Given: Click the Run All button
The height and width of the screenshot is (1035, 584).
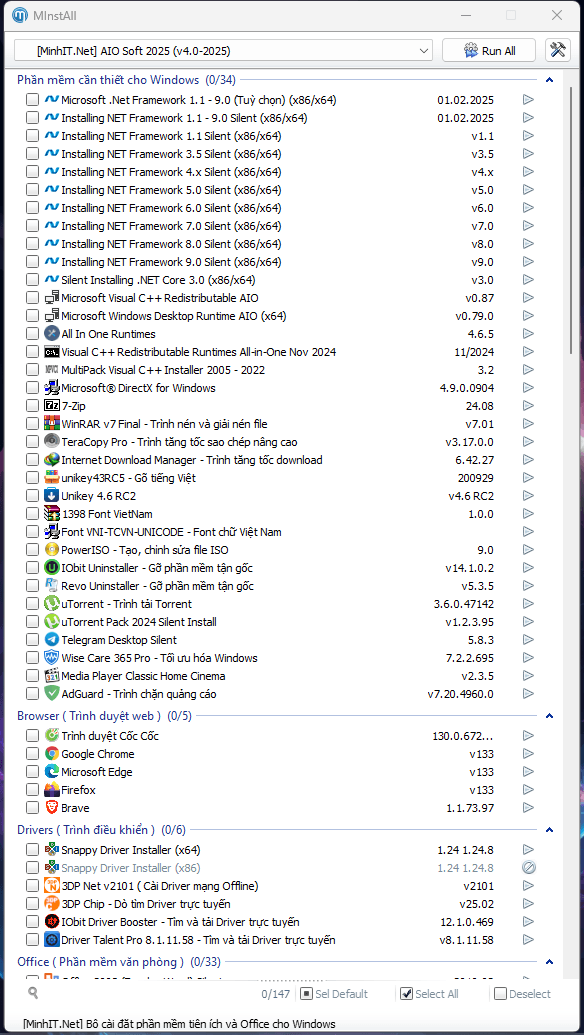Looking at the screenshot, I should (x=490, y=50).
